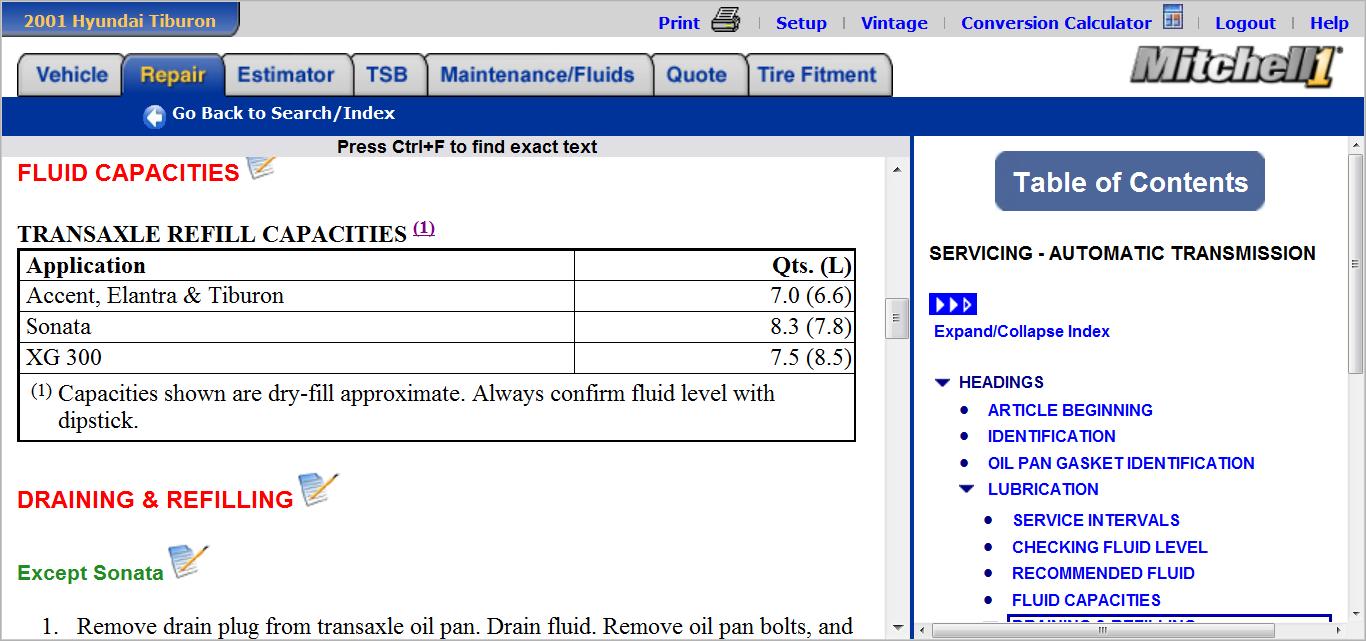
Task: Click Go Back to Search/Index
Action: 283,113
